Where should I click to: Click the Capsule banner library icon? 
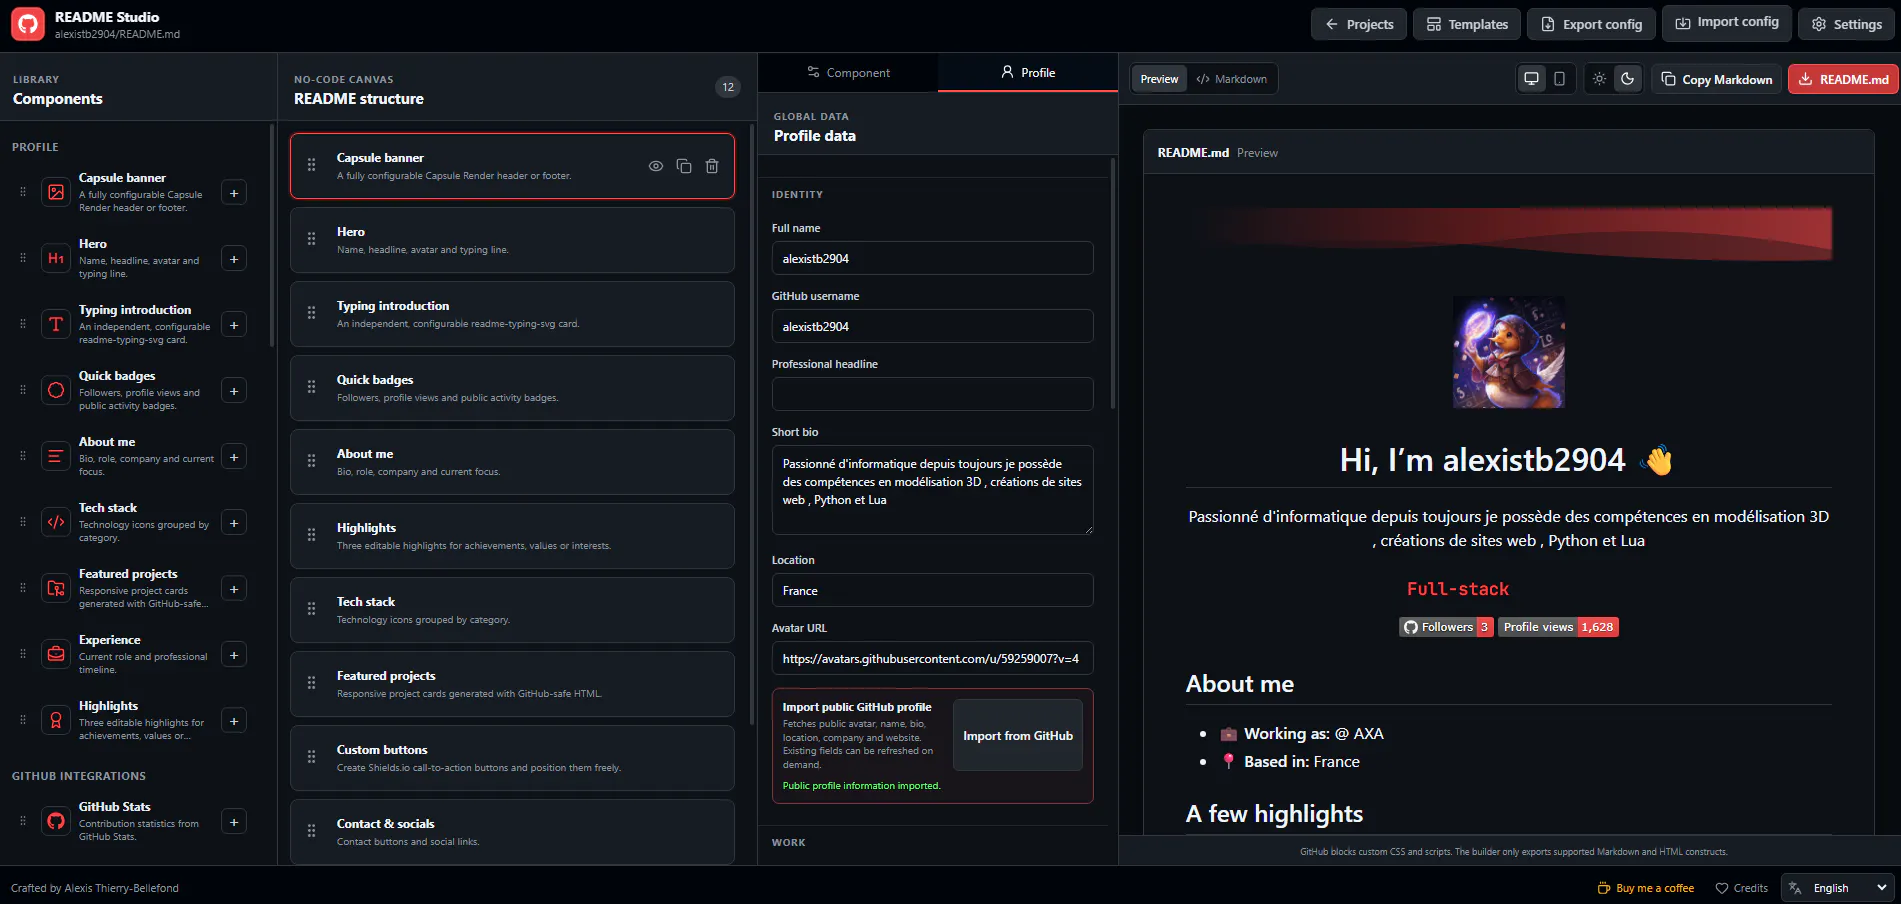(x=56, y=192)
